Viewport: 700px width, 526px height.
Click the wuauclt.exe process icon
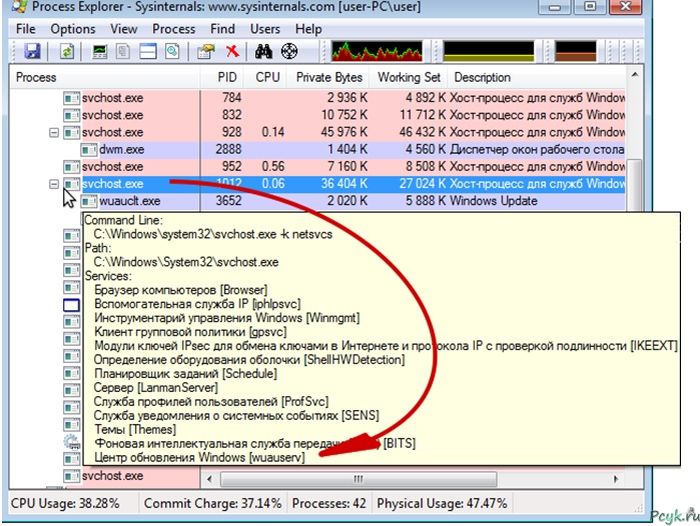coord(88,201)
